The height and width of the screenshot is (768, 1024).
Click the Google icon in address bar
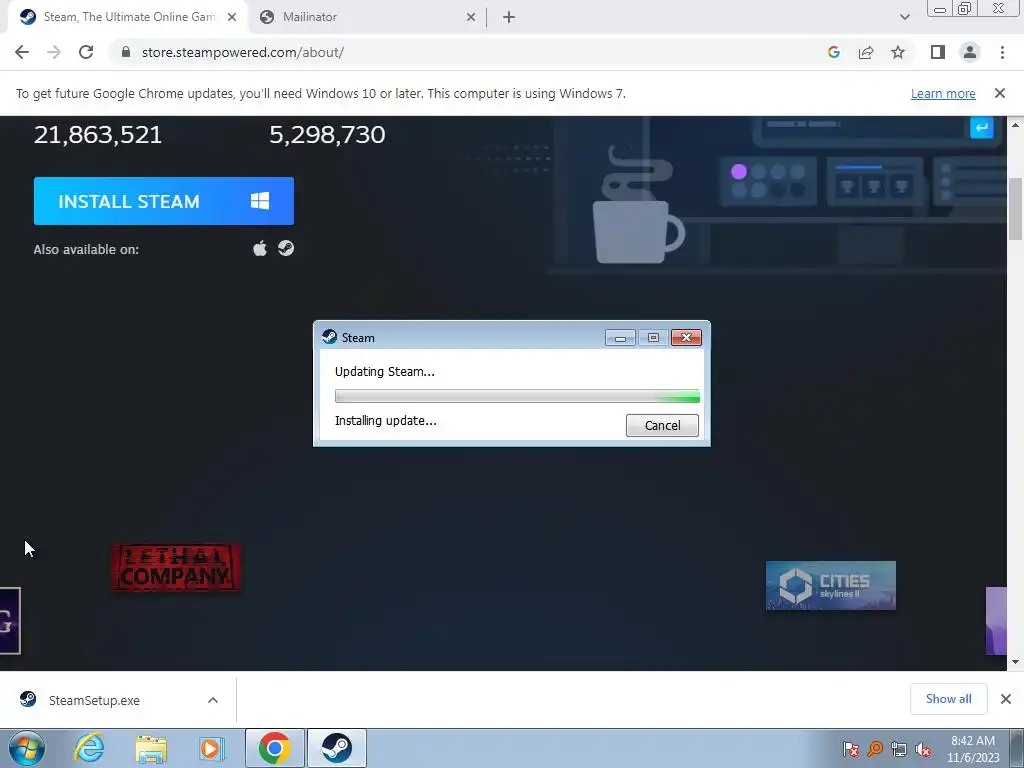(x=833, y=52)
